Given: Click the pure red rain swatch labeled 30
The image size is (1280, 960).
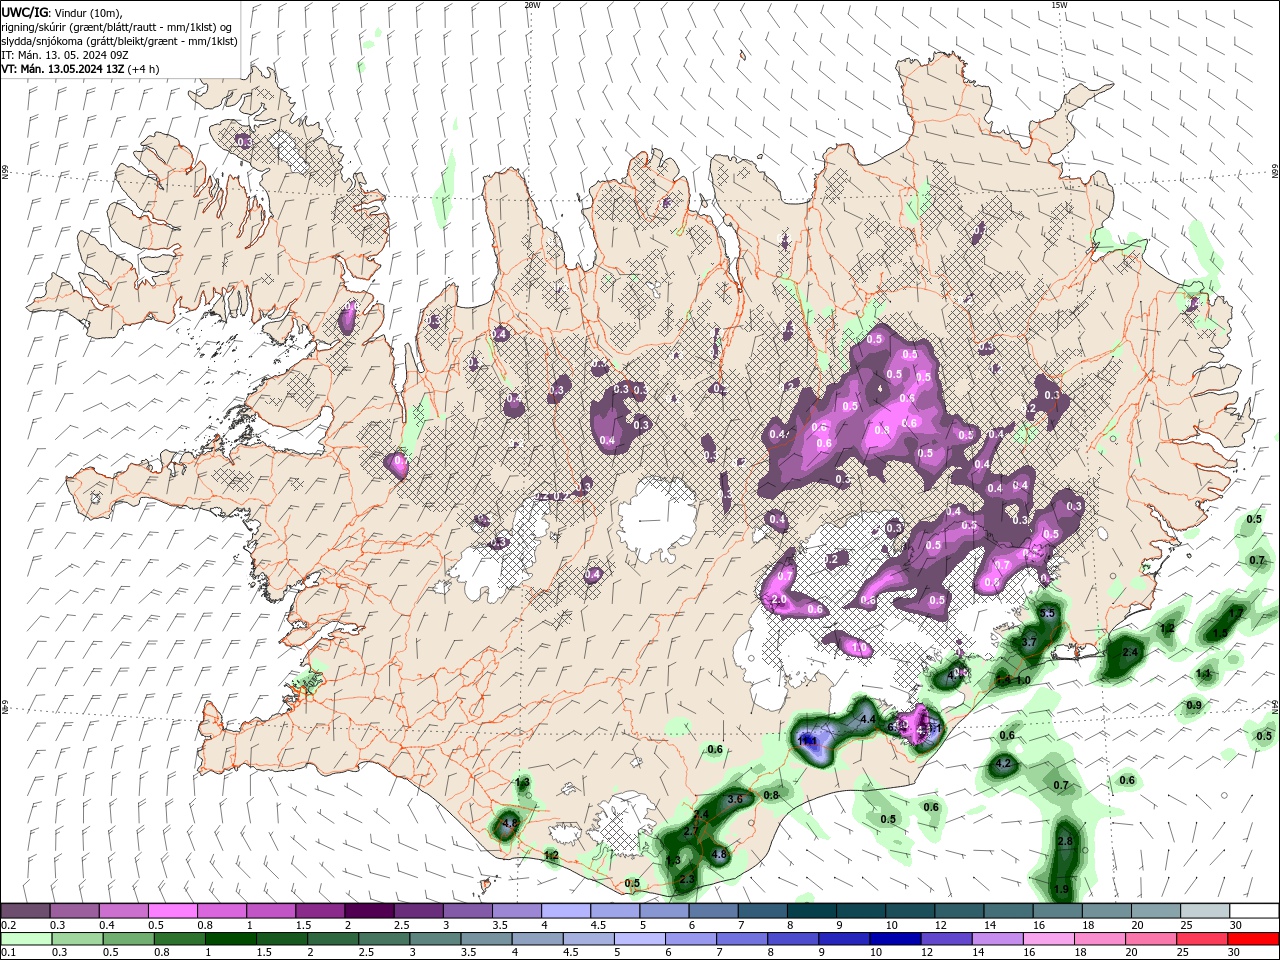Looking at the screenshot, I should [x=1252, y=939].
